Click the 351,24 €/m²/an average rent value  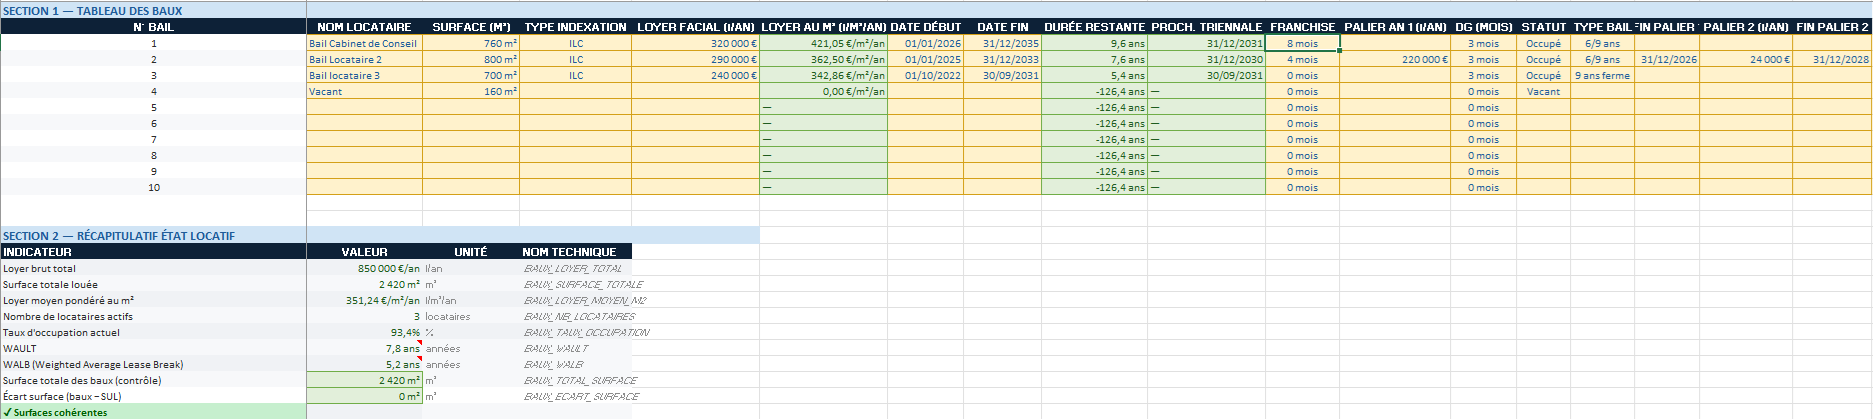click(x=364, y=300)
